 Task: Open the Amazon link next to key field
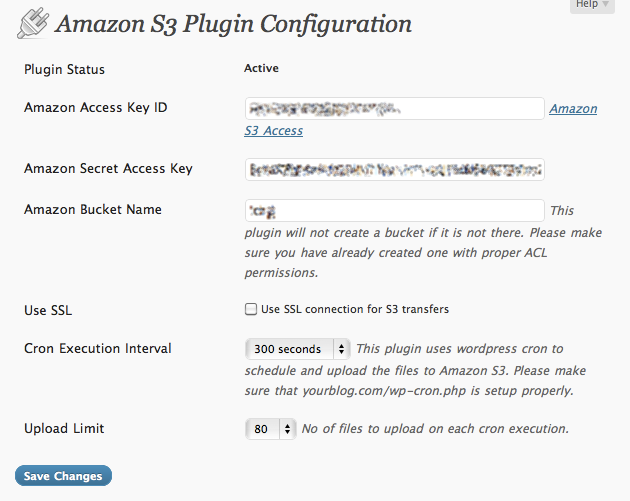pyautogui.click(x=573, y=108)
